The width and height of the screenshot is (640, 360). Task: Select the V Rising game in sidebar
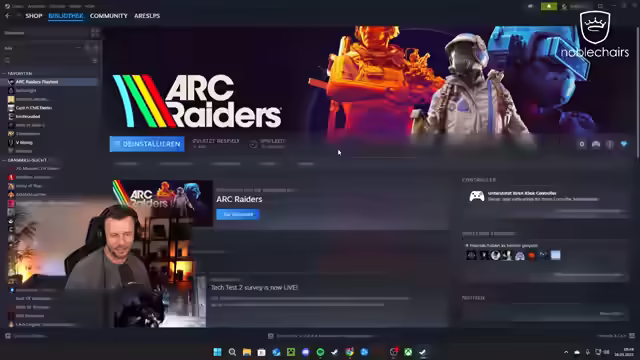point(24,142)
